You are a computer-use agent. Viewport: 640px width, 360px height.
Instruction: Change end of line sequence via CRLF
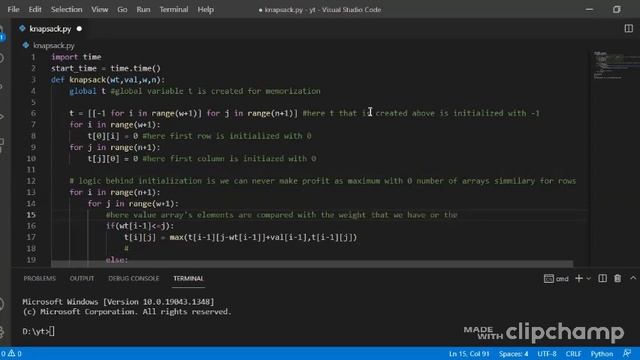click(x=573, y=353)
